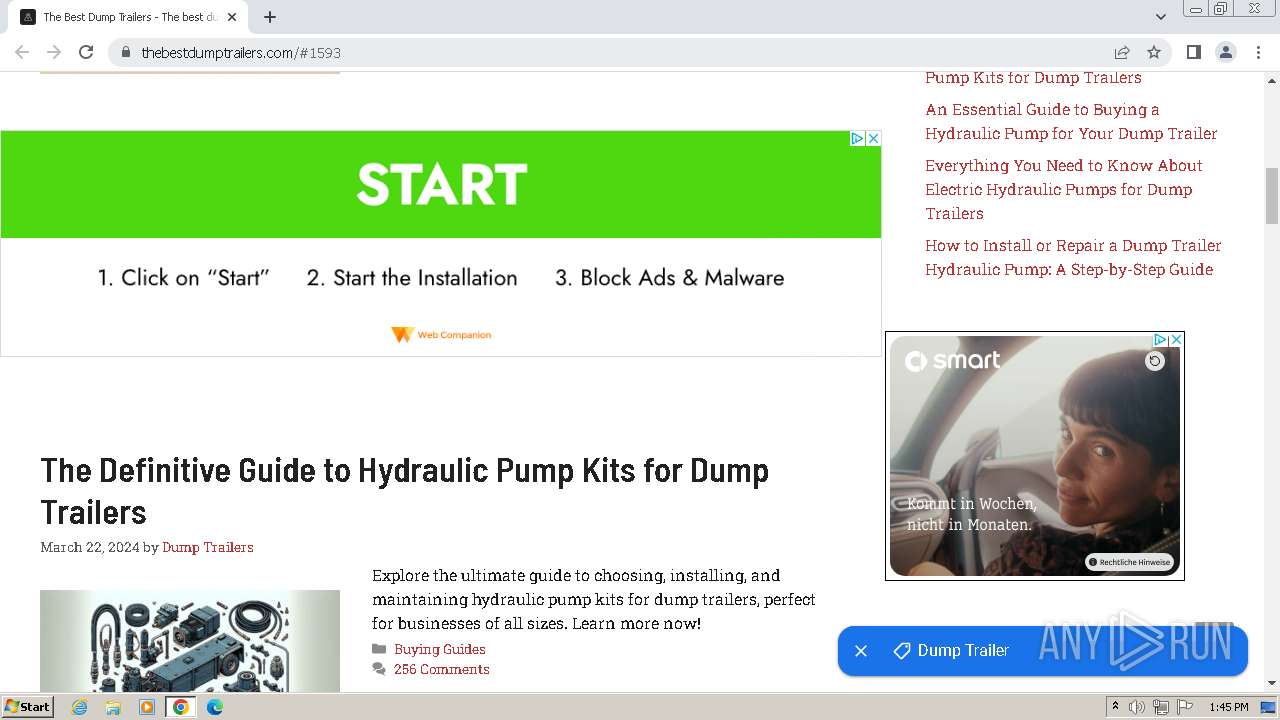Open the Chrome profile menu
The height and width of the screenshot is (720, 1280).
coord(1225,52)
